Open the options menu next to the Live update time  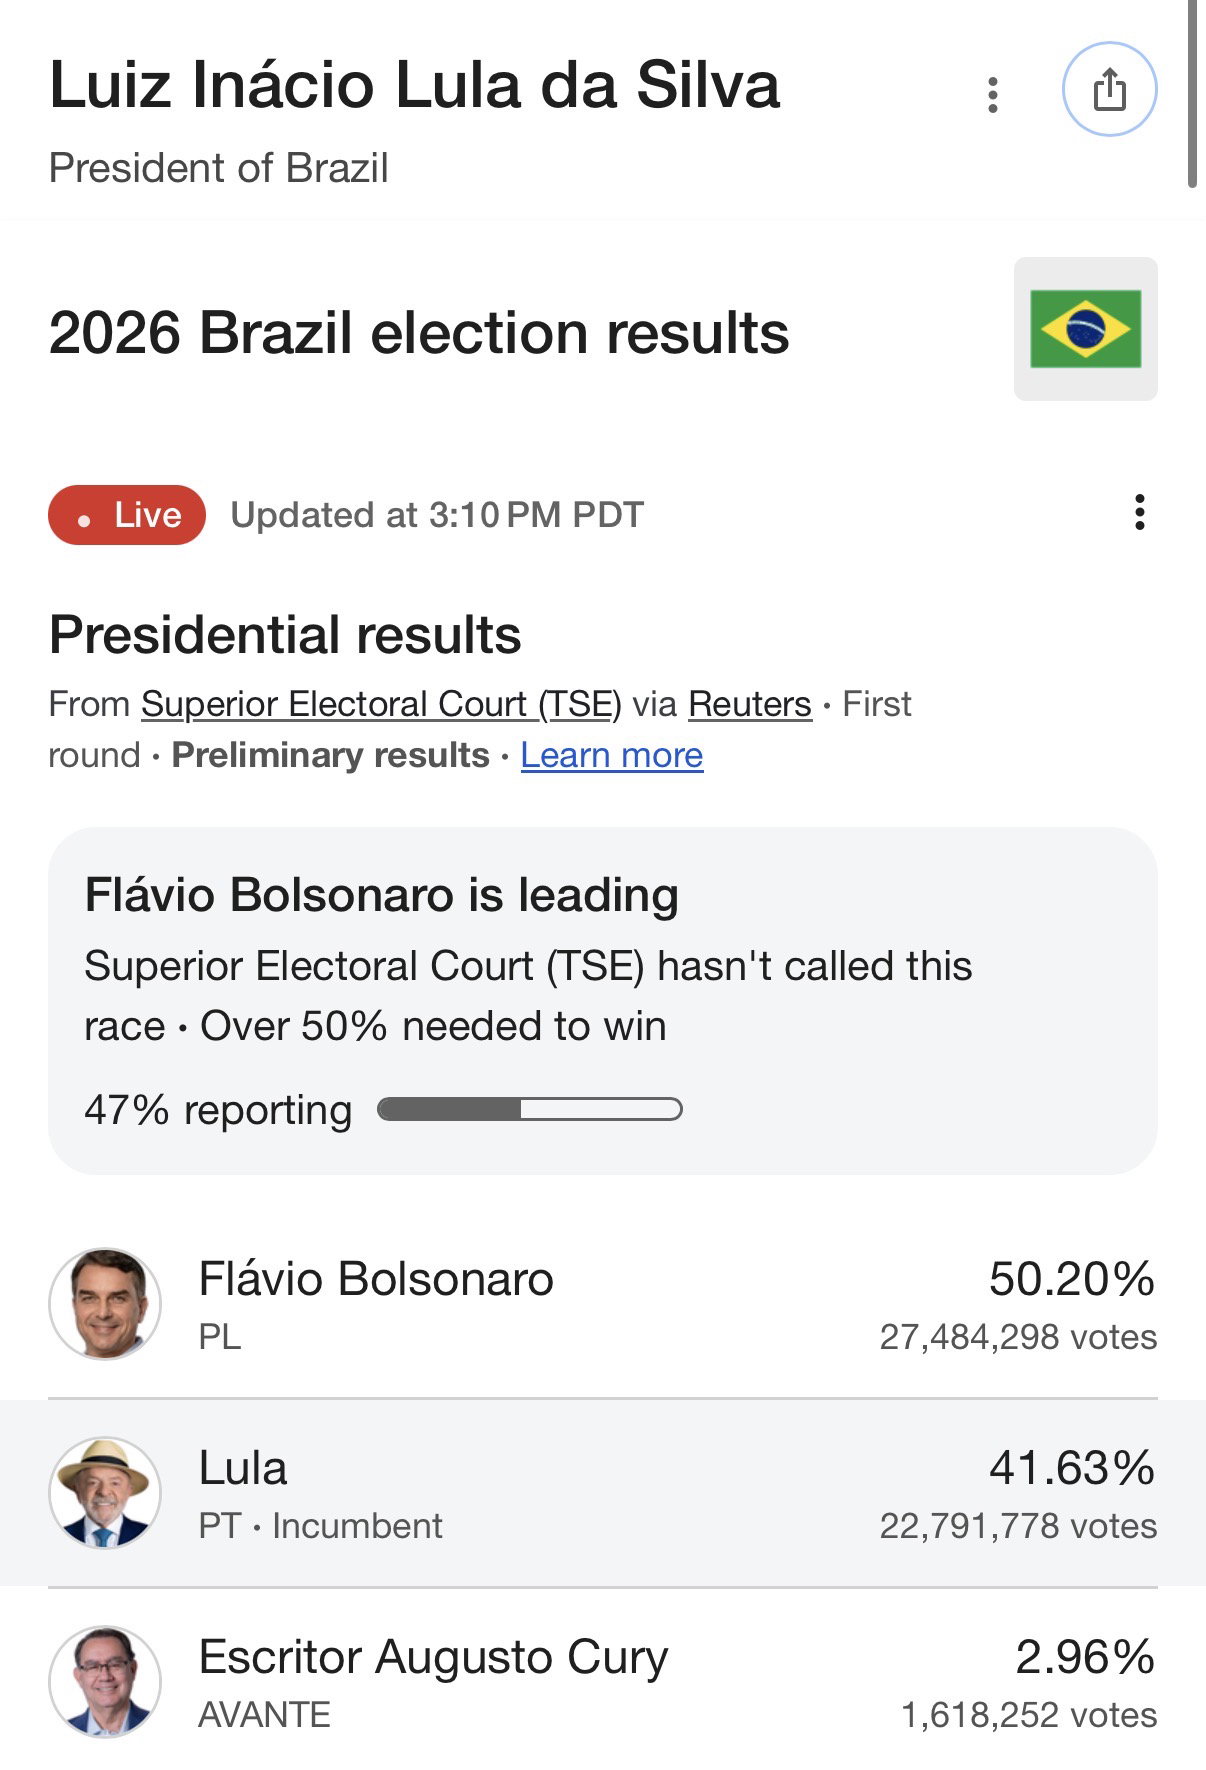click(1139, 512)
